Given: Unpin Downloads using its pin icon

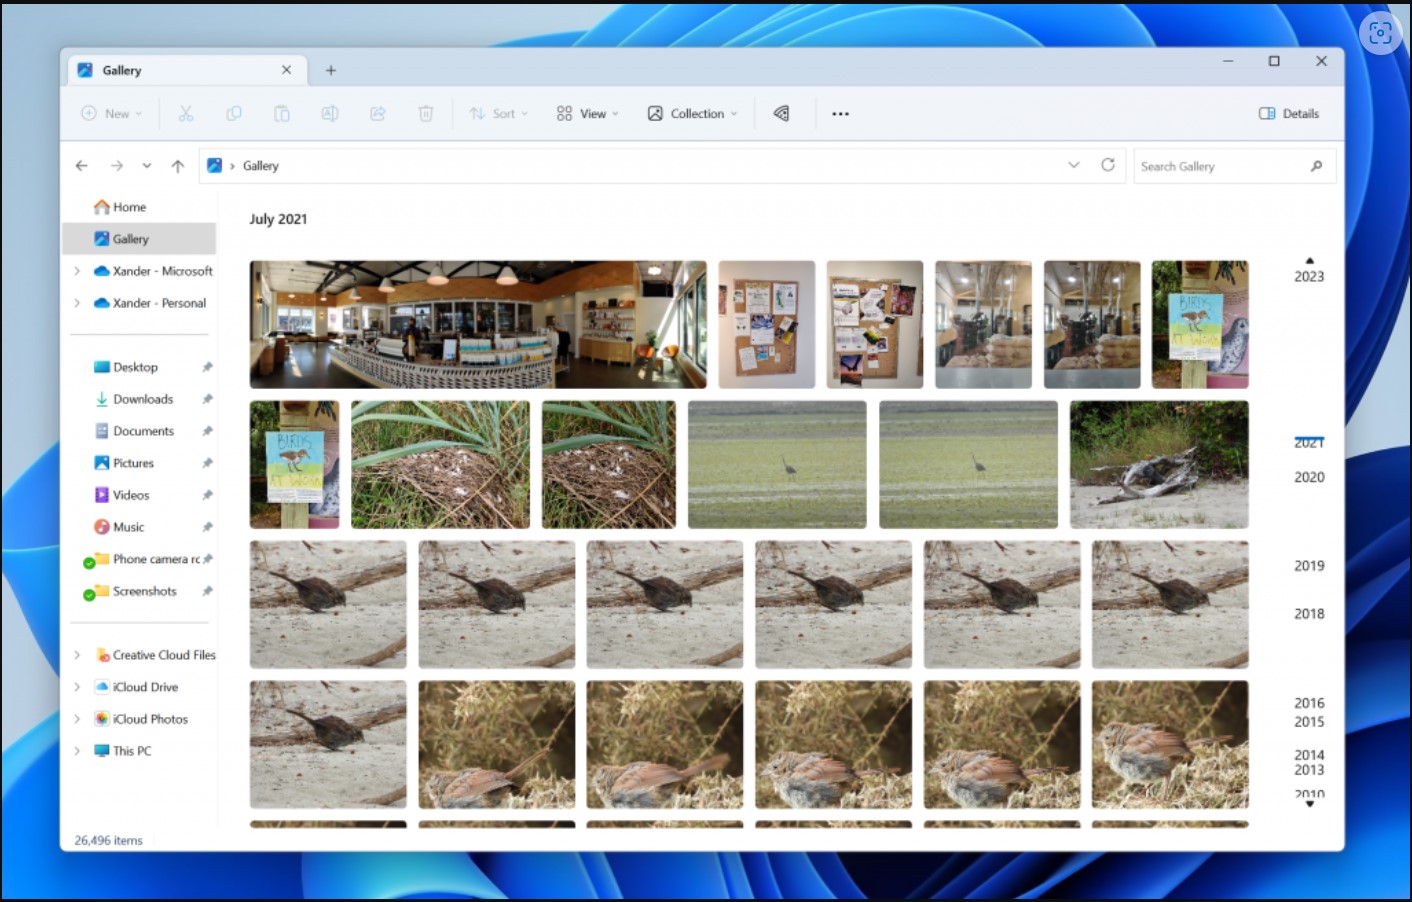Looking at the screenshot, I should 208,399.
